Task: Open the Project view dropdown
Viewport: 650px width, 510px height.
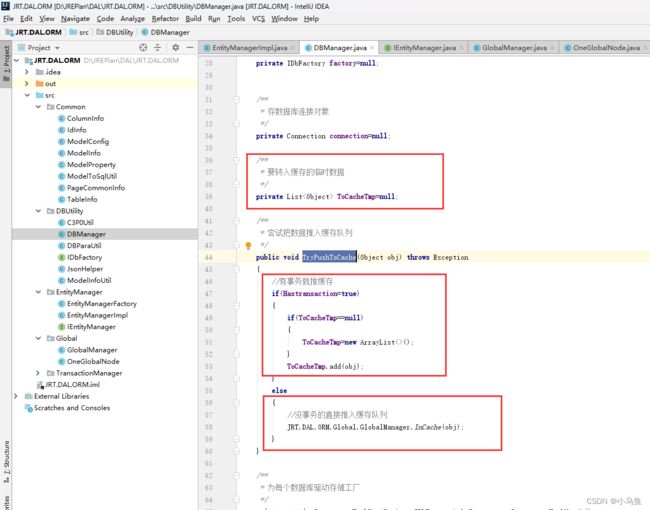Action: pyautogui.click(x=44, y=47)
